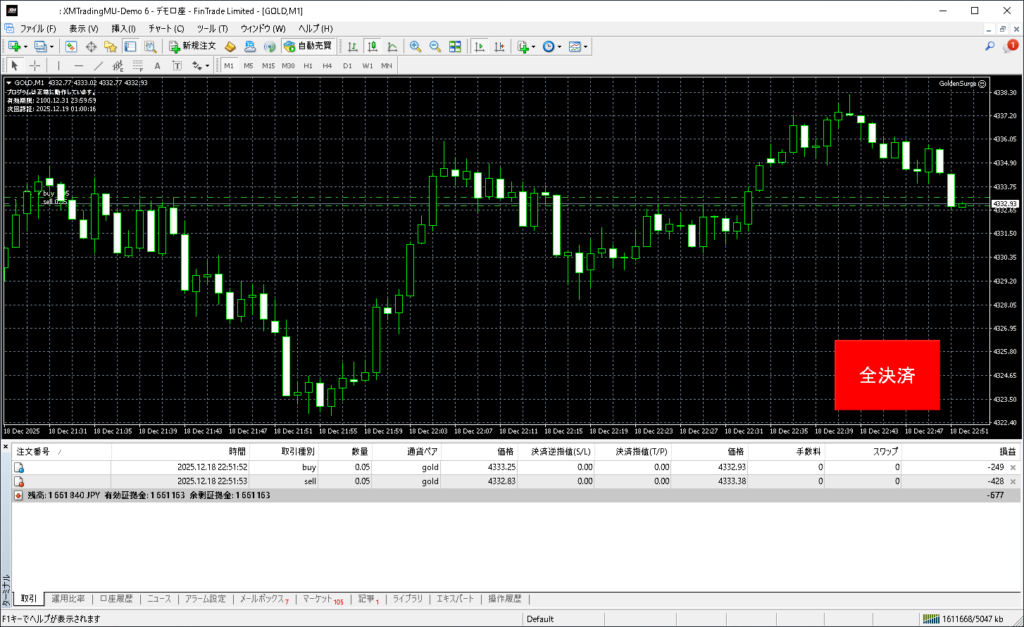Open the チャート (C) menu

coord(166,29)
